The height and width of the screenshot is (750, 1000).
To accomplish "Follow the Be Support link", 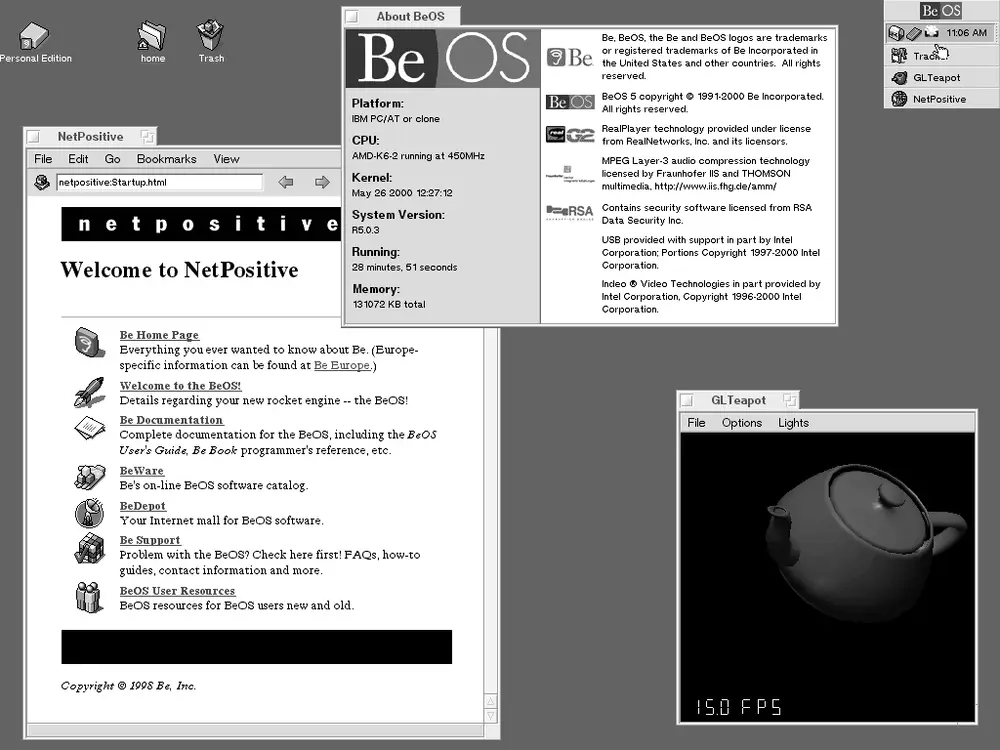I will click(x=150, y=540).
